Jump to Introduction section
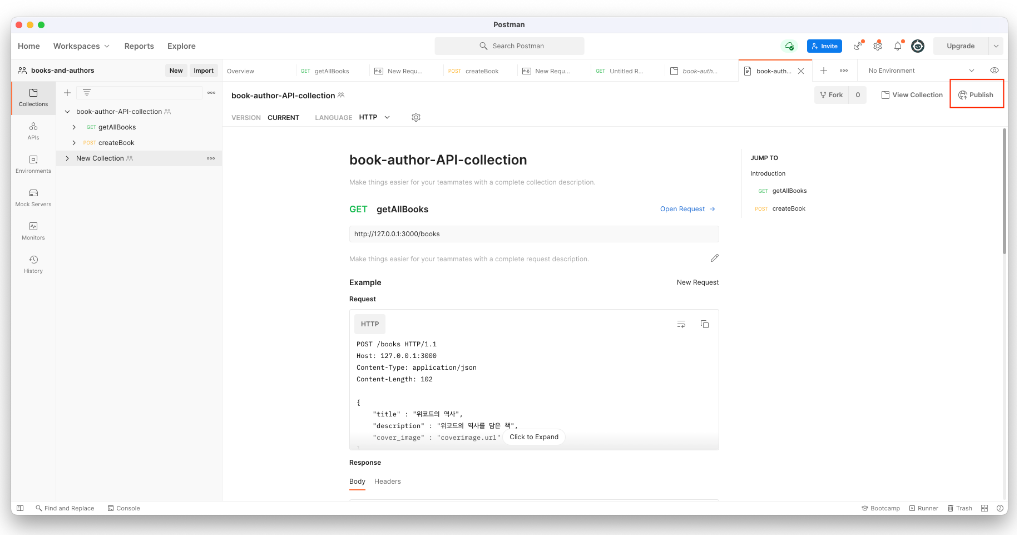Image resolution: width=1017 pixels, height=535 pixels. point(768,174)
